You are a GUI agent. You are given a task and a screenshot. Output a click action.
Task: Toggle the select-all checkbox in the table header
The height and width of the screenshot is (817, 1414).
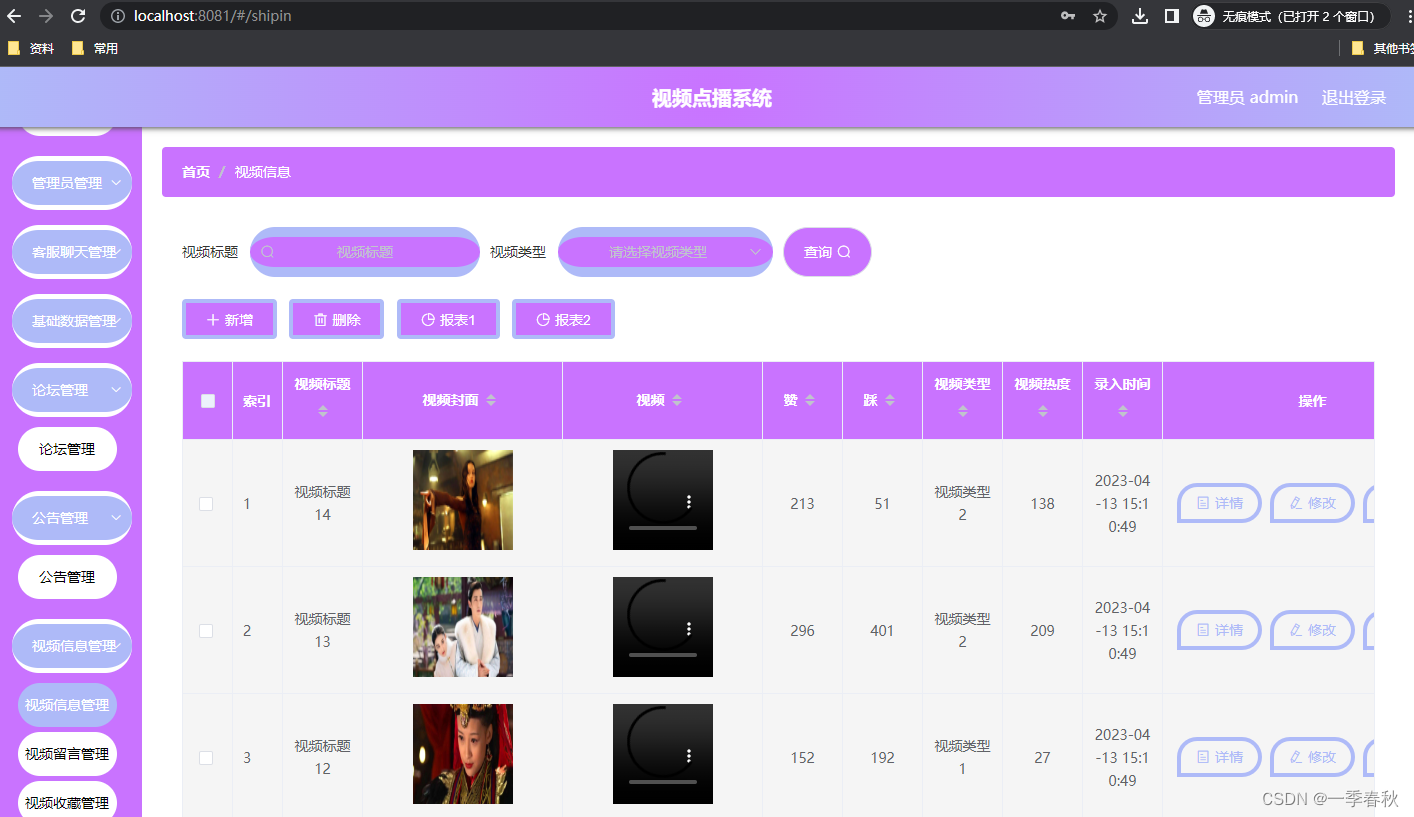pyautogui.click(x=207, y=400)
